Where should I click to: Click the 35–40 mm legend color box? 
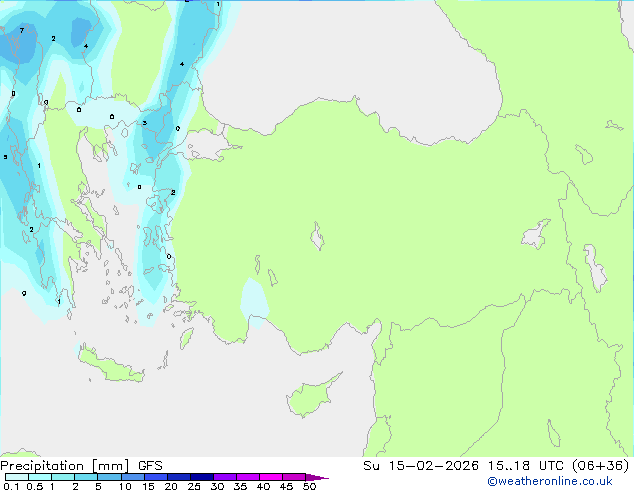tap(248, 477)
